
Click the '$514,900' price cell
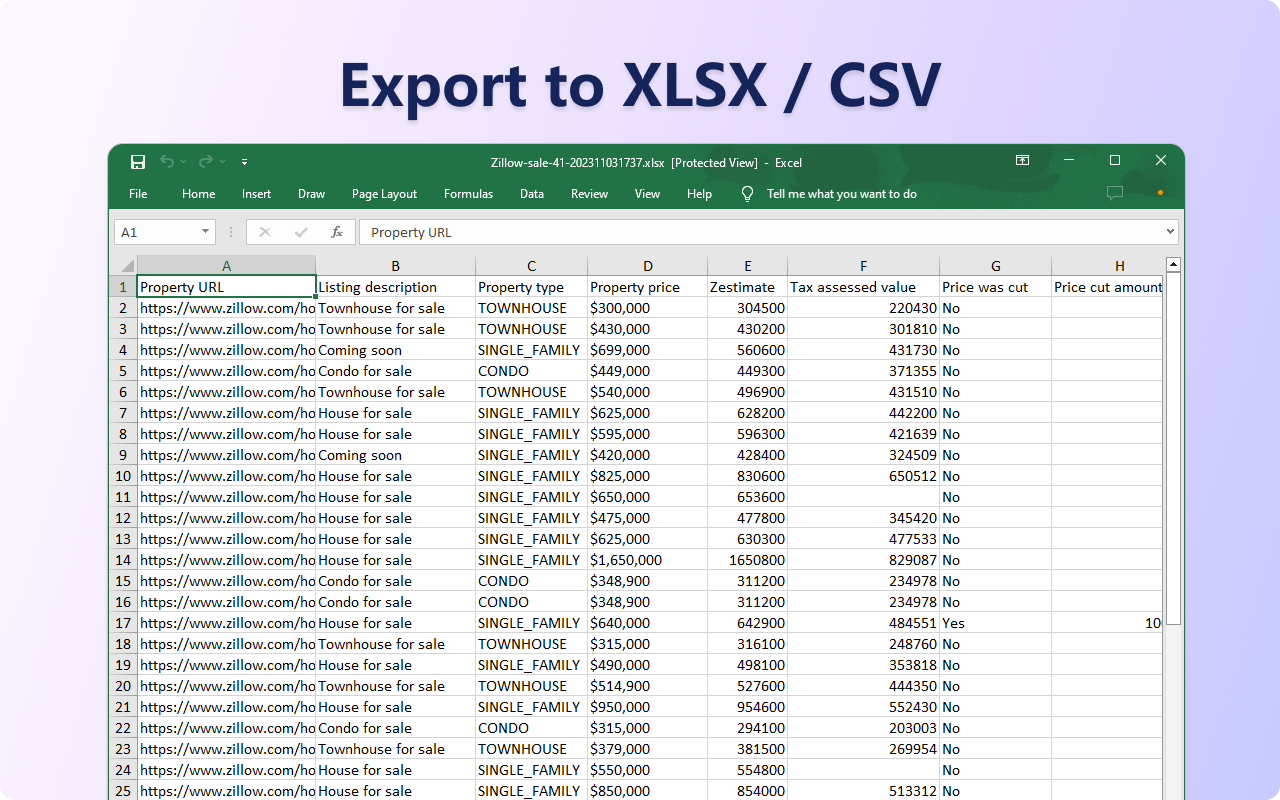pos(648,686)
